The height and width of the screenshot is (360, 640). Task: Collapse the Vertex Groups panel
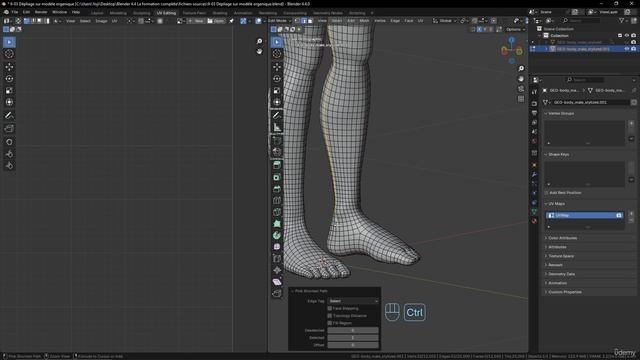560,113
